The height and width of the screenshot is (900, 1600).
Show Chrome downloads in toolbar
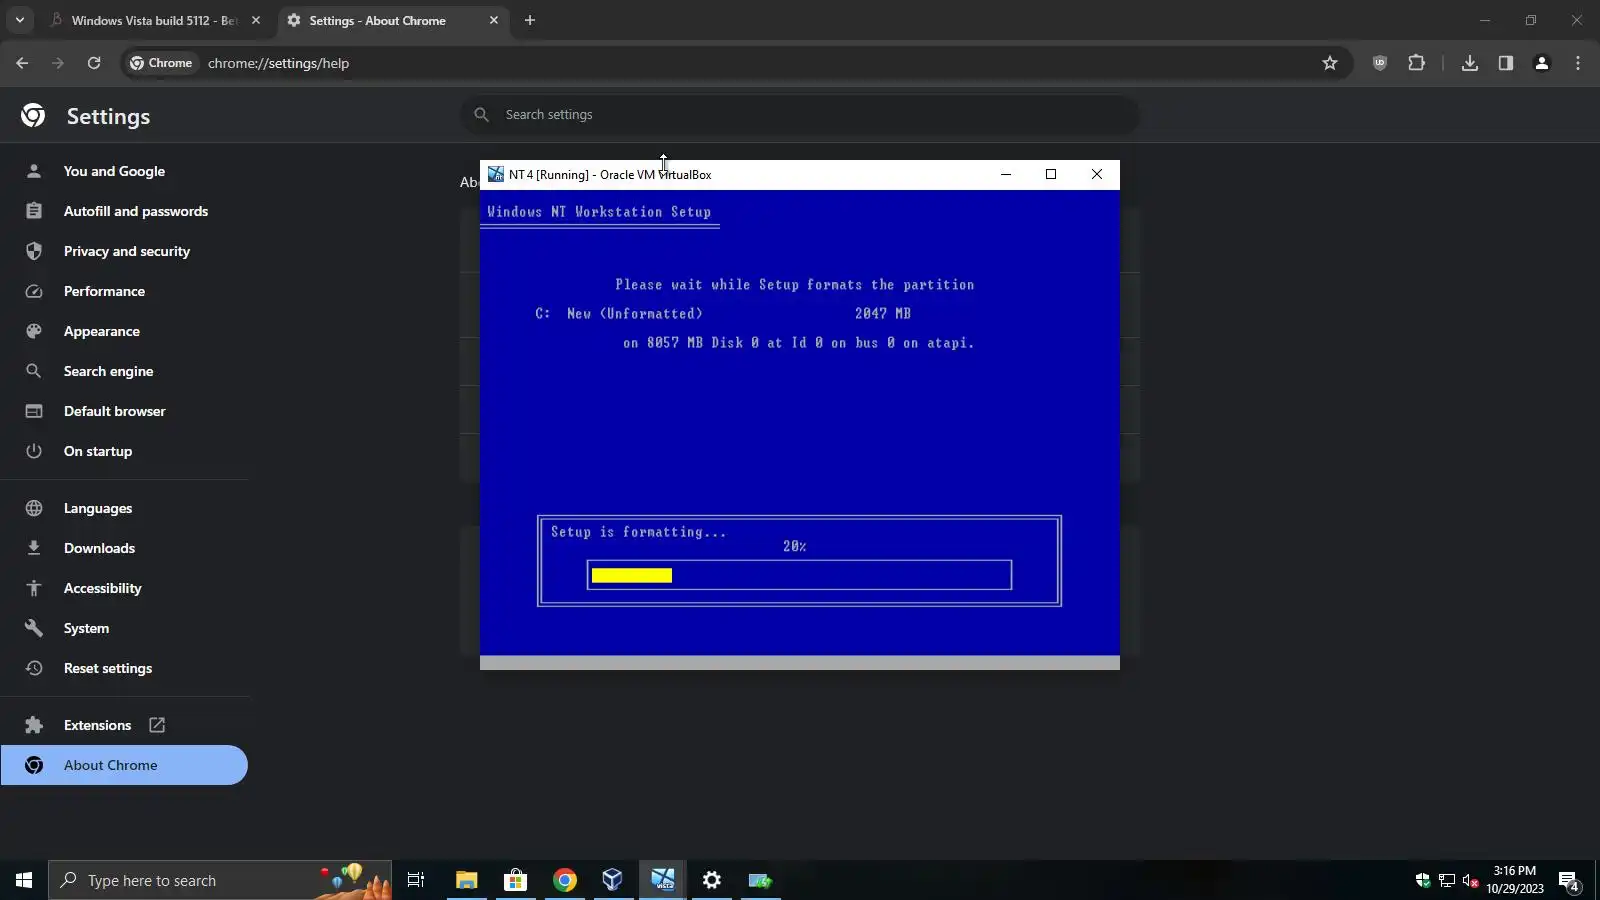click(1470, 63)
